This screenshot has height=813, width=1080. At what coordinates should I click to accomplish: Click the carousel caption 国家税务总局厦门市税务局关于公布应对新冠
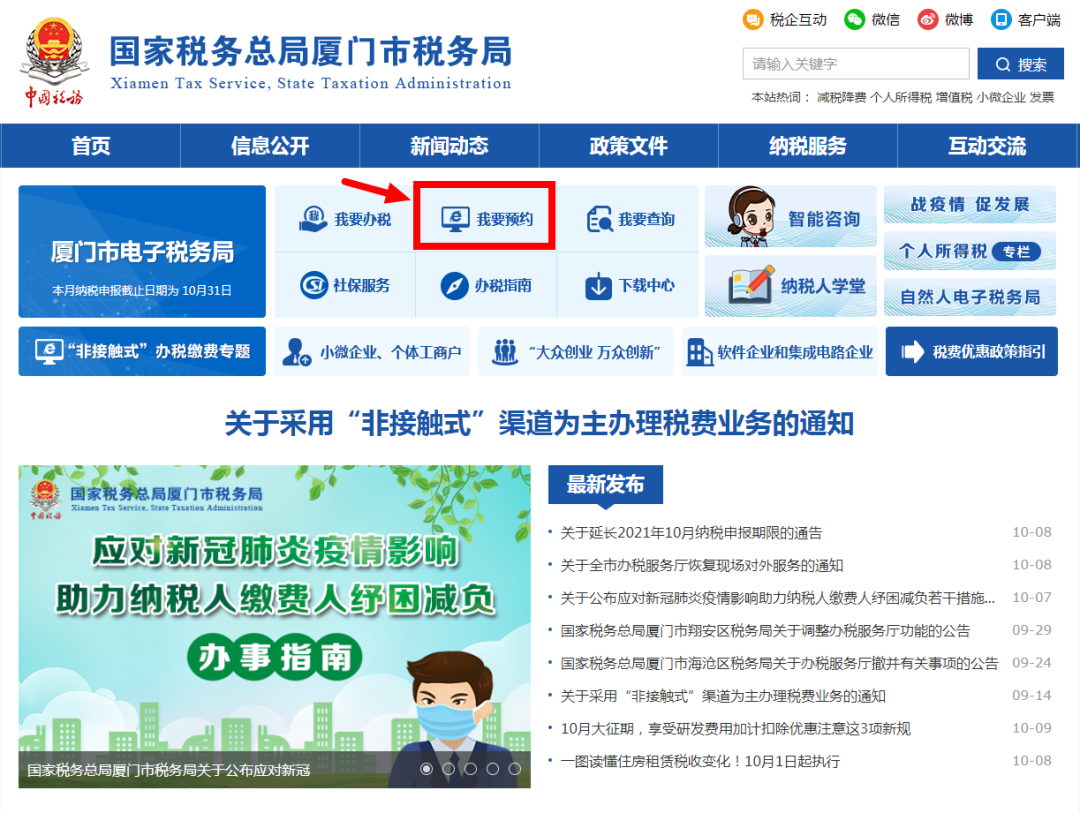169,770
